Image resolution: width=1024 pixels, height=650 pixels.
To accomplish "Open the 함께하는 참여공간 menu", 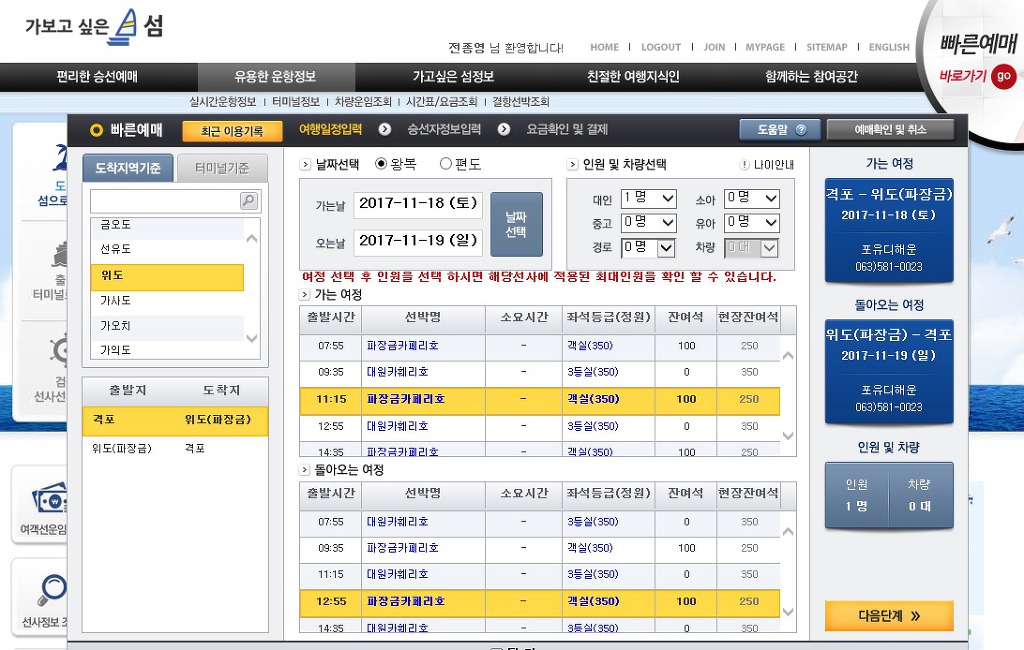I will [x=811, y=77].
